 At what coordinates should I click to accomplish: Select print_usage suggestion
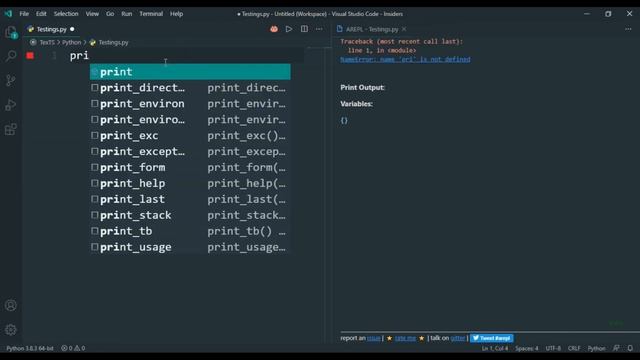click(x=190, y=247)
